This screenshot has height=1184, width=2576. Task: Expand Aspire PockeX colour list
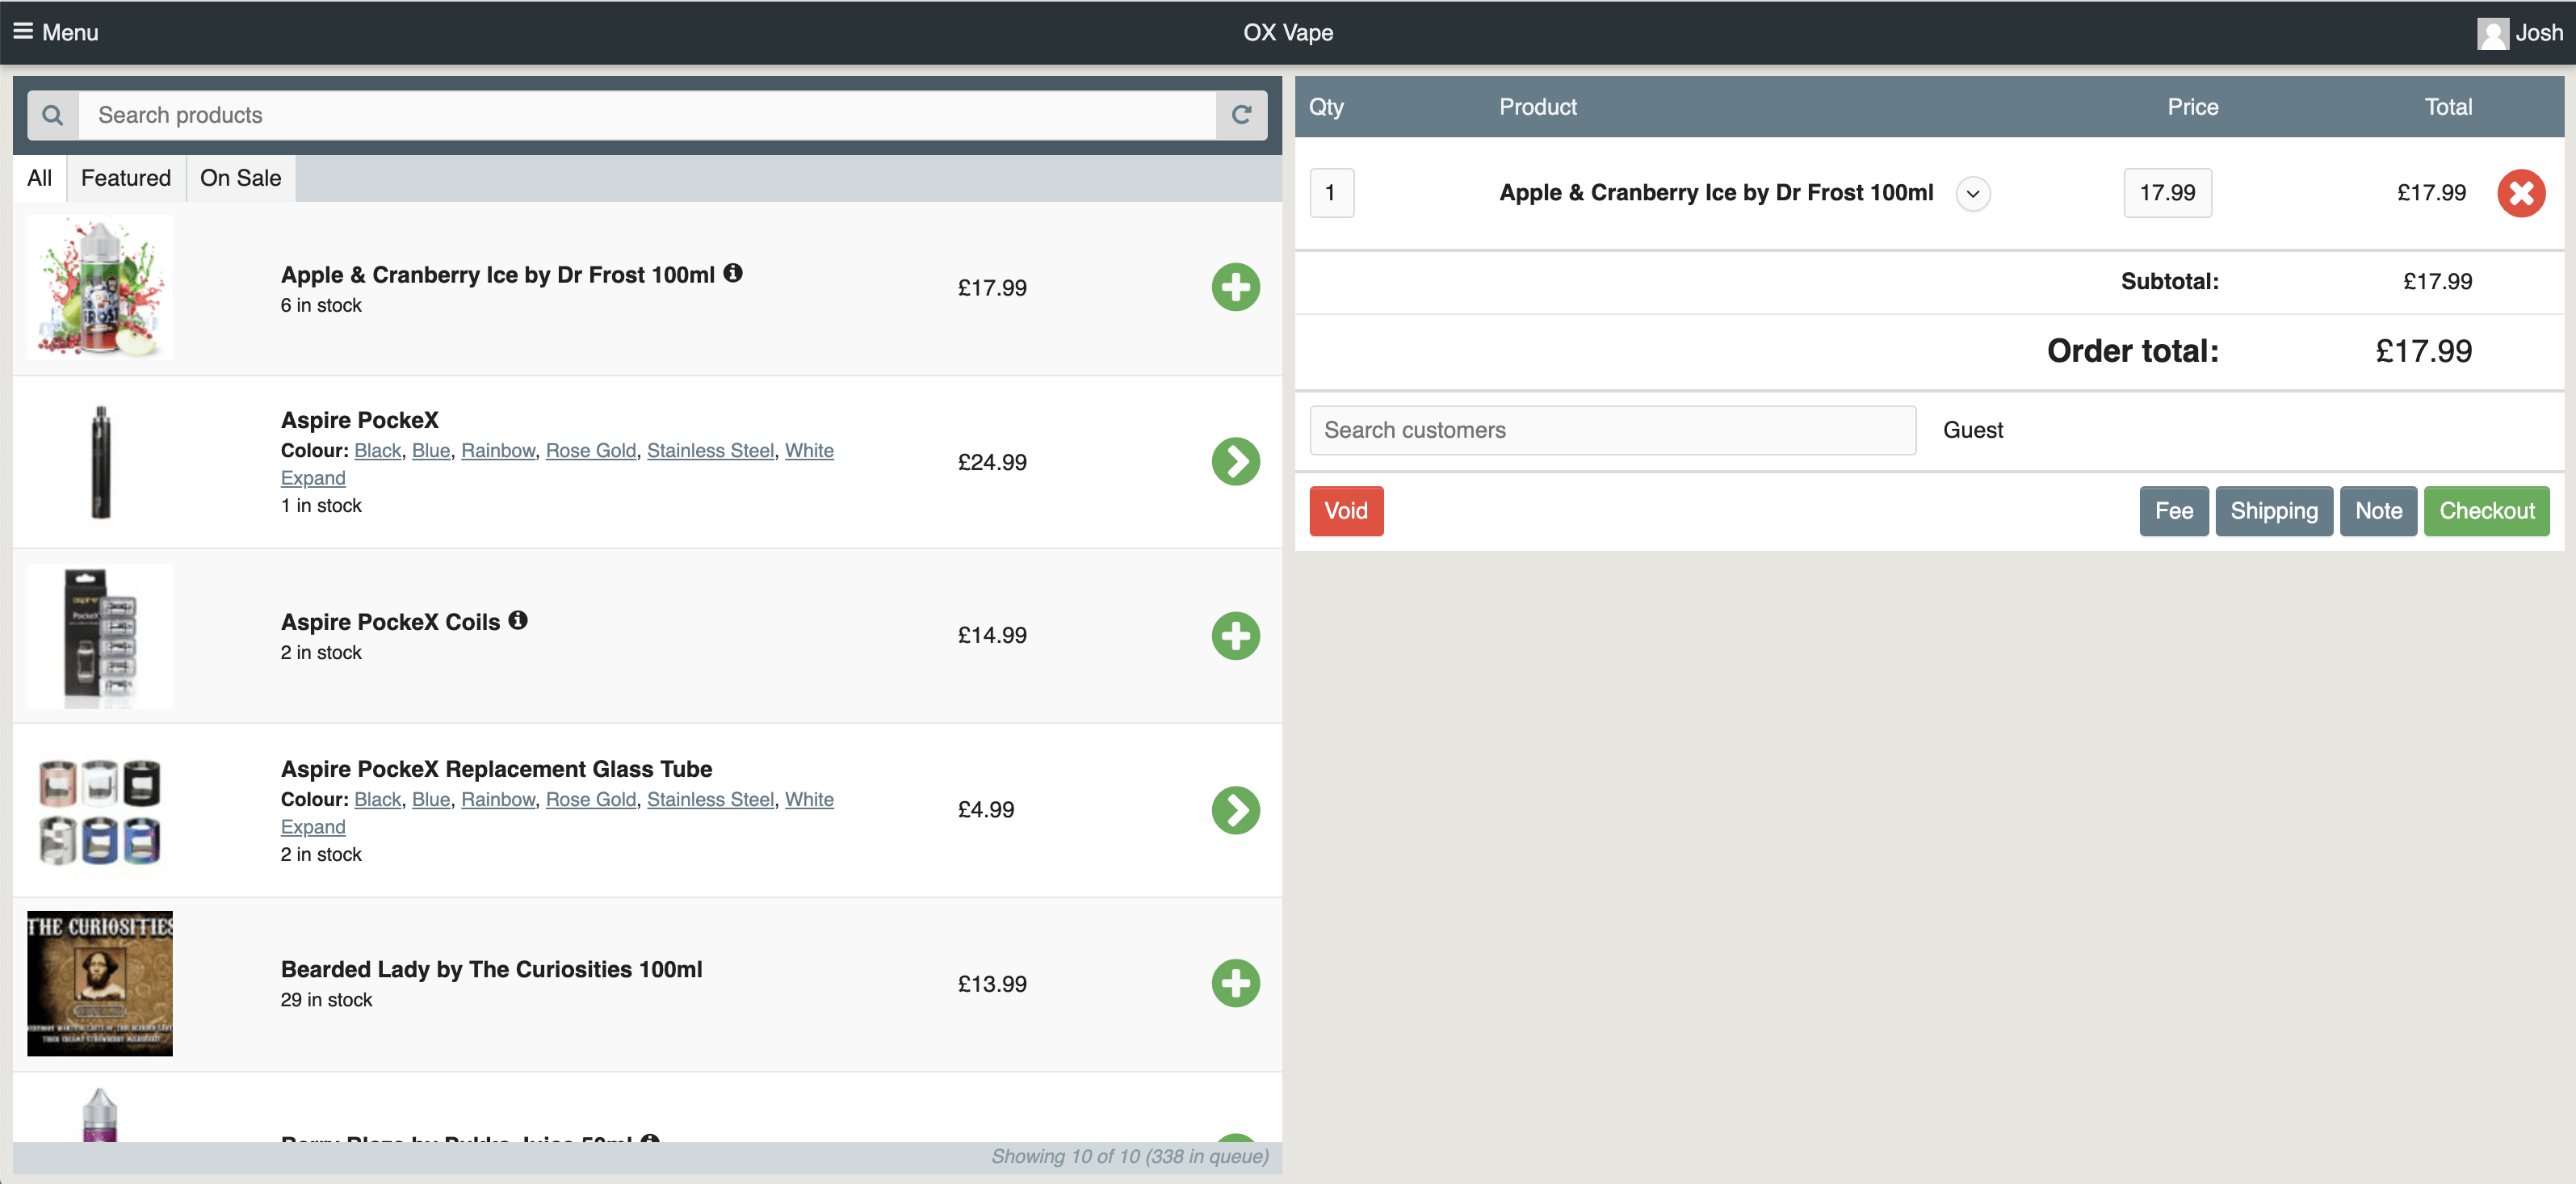tap(313, 478)
